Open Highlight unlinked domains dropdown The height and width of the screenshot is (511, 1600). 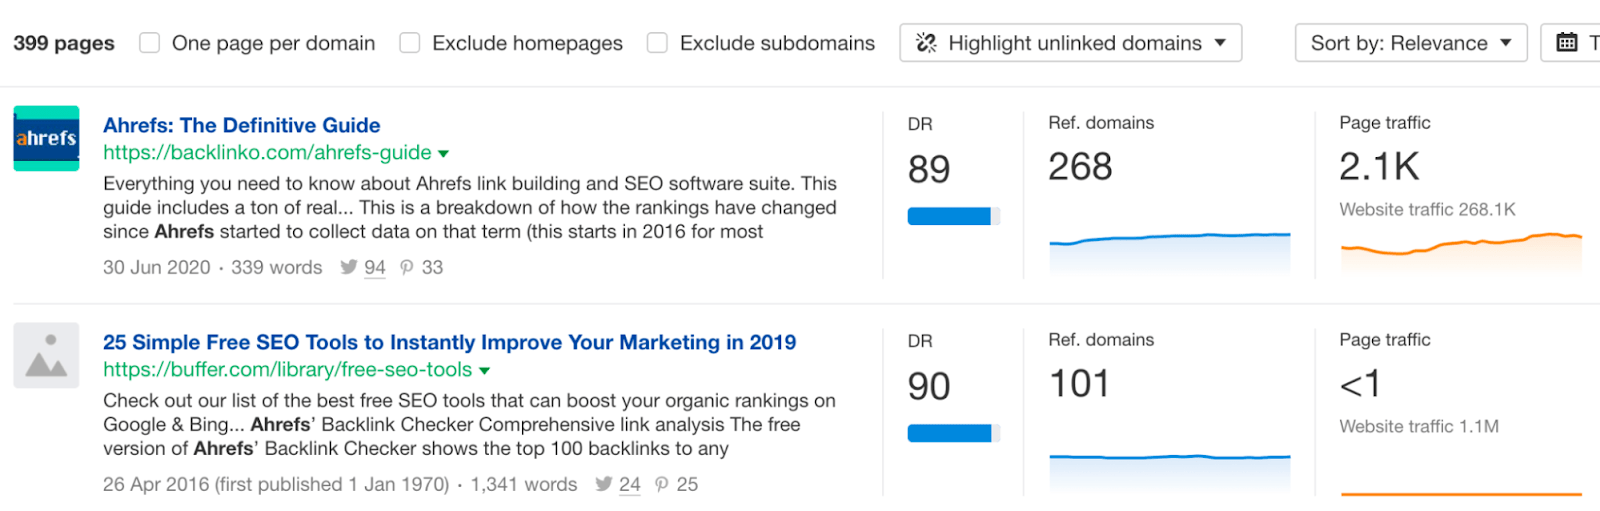1071,43
